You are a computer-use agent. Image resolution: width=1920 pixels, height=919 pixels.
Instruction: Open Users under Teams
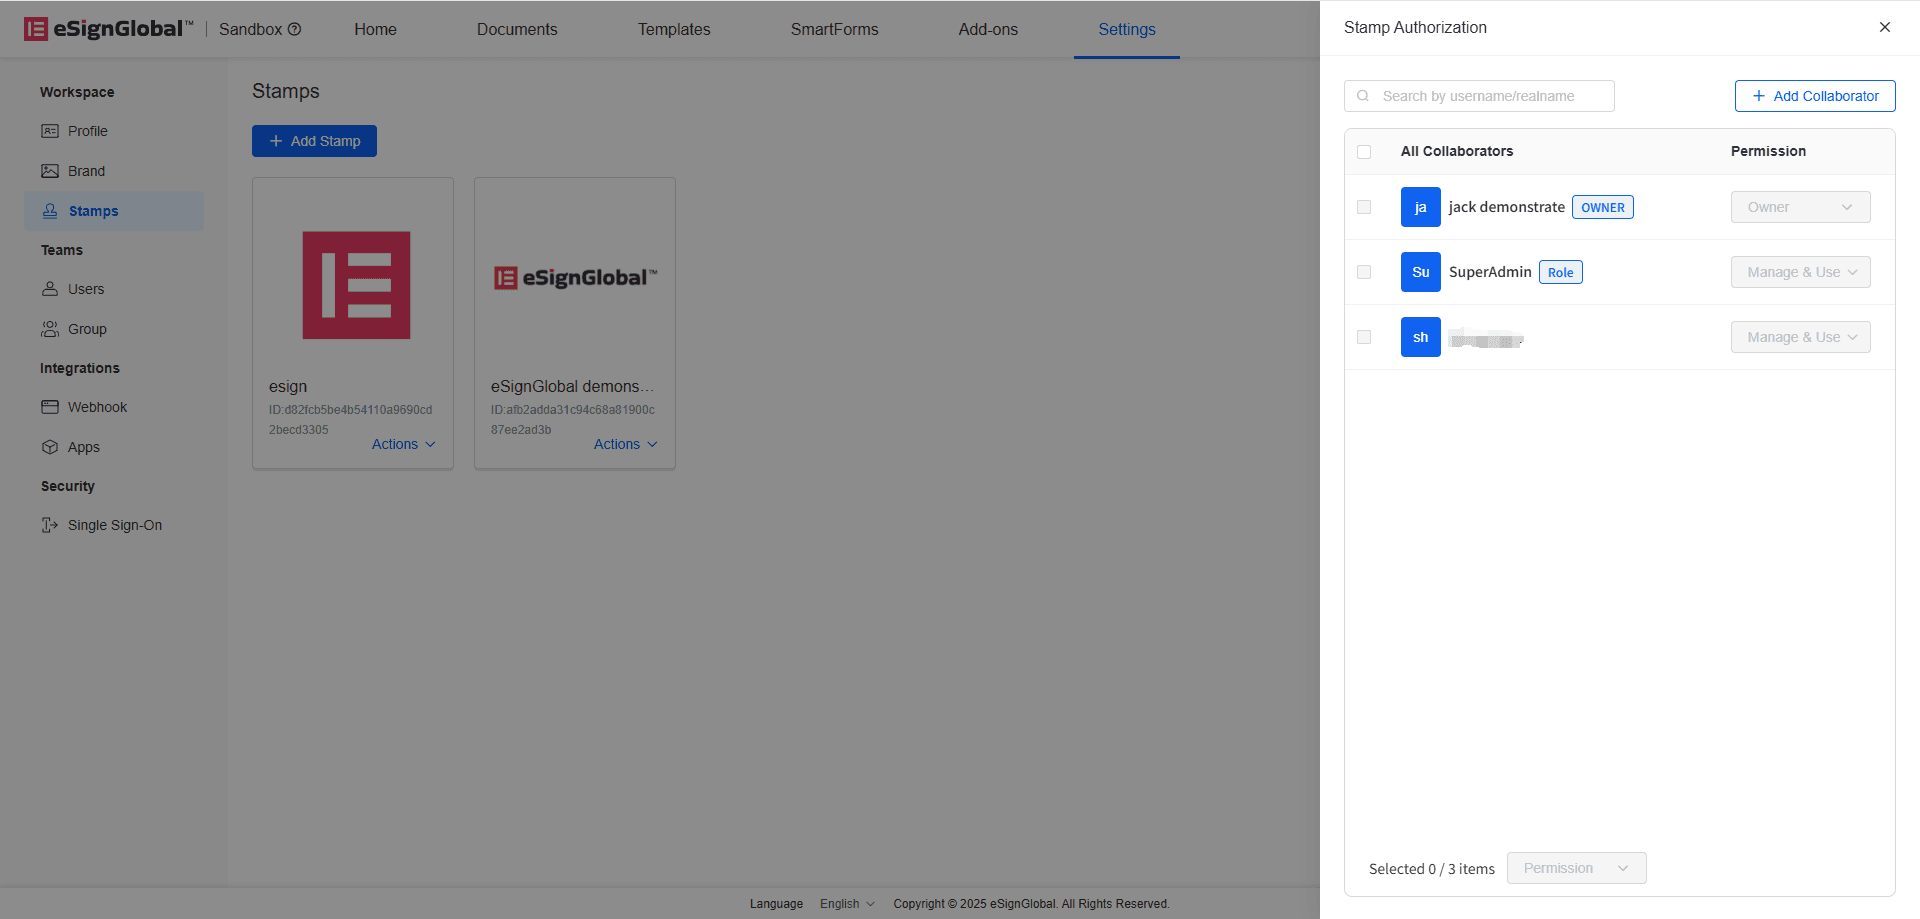pyautogui.click(x=114, y=289)
